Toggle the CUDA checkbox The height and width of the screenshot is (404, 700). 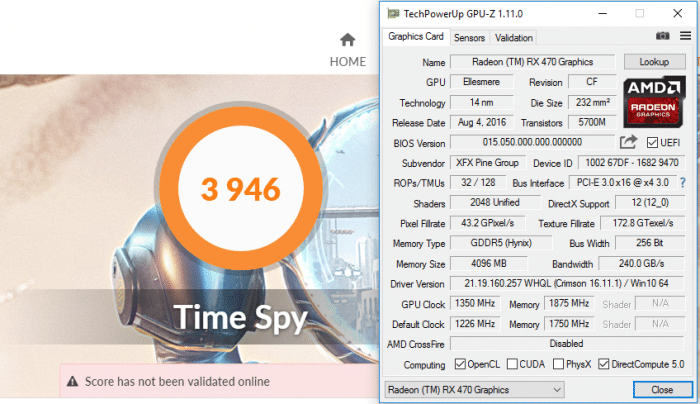512,364
